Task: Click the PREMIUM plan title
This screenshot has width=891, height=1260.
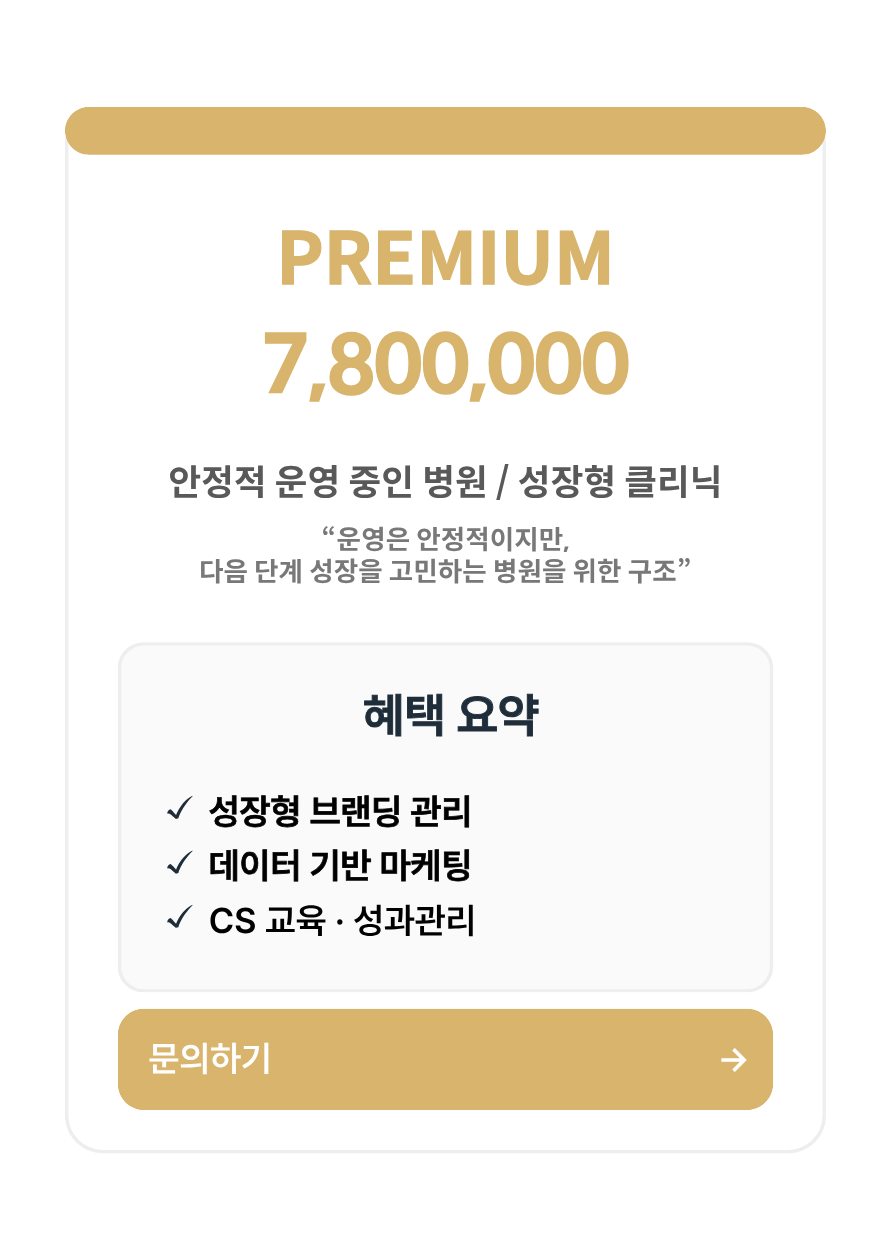Action: tap(445, 259)
